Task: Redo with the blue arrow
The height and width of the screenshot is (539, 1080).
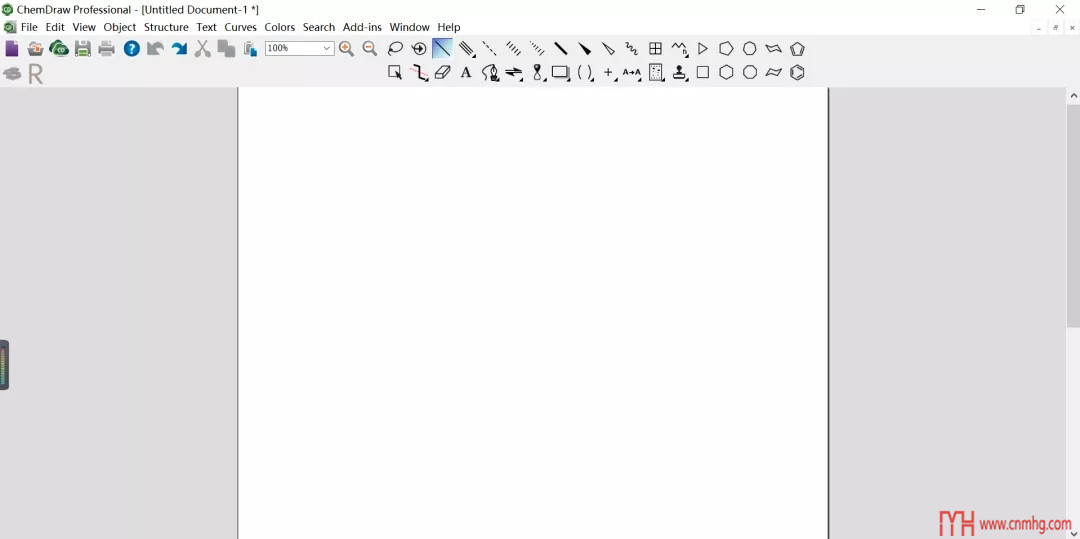Action: [179, 48]
